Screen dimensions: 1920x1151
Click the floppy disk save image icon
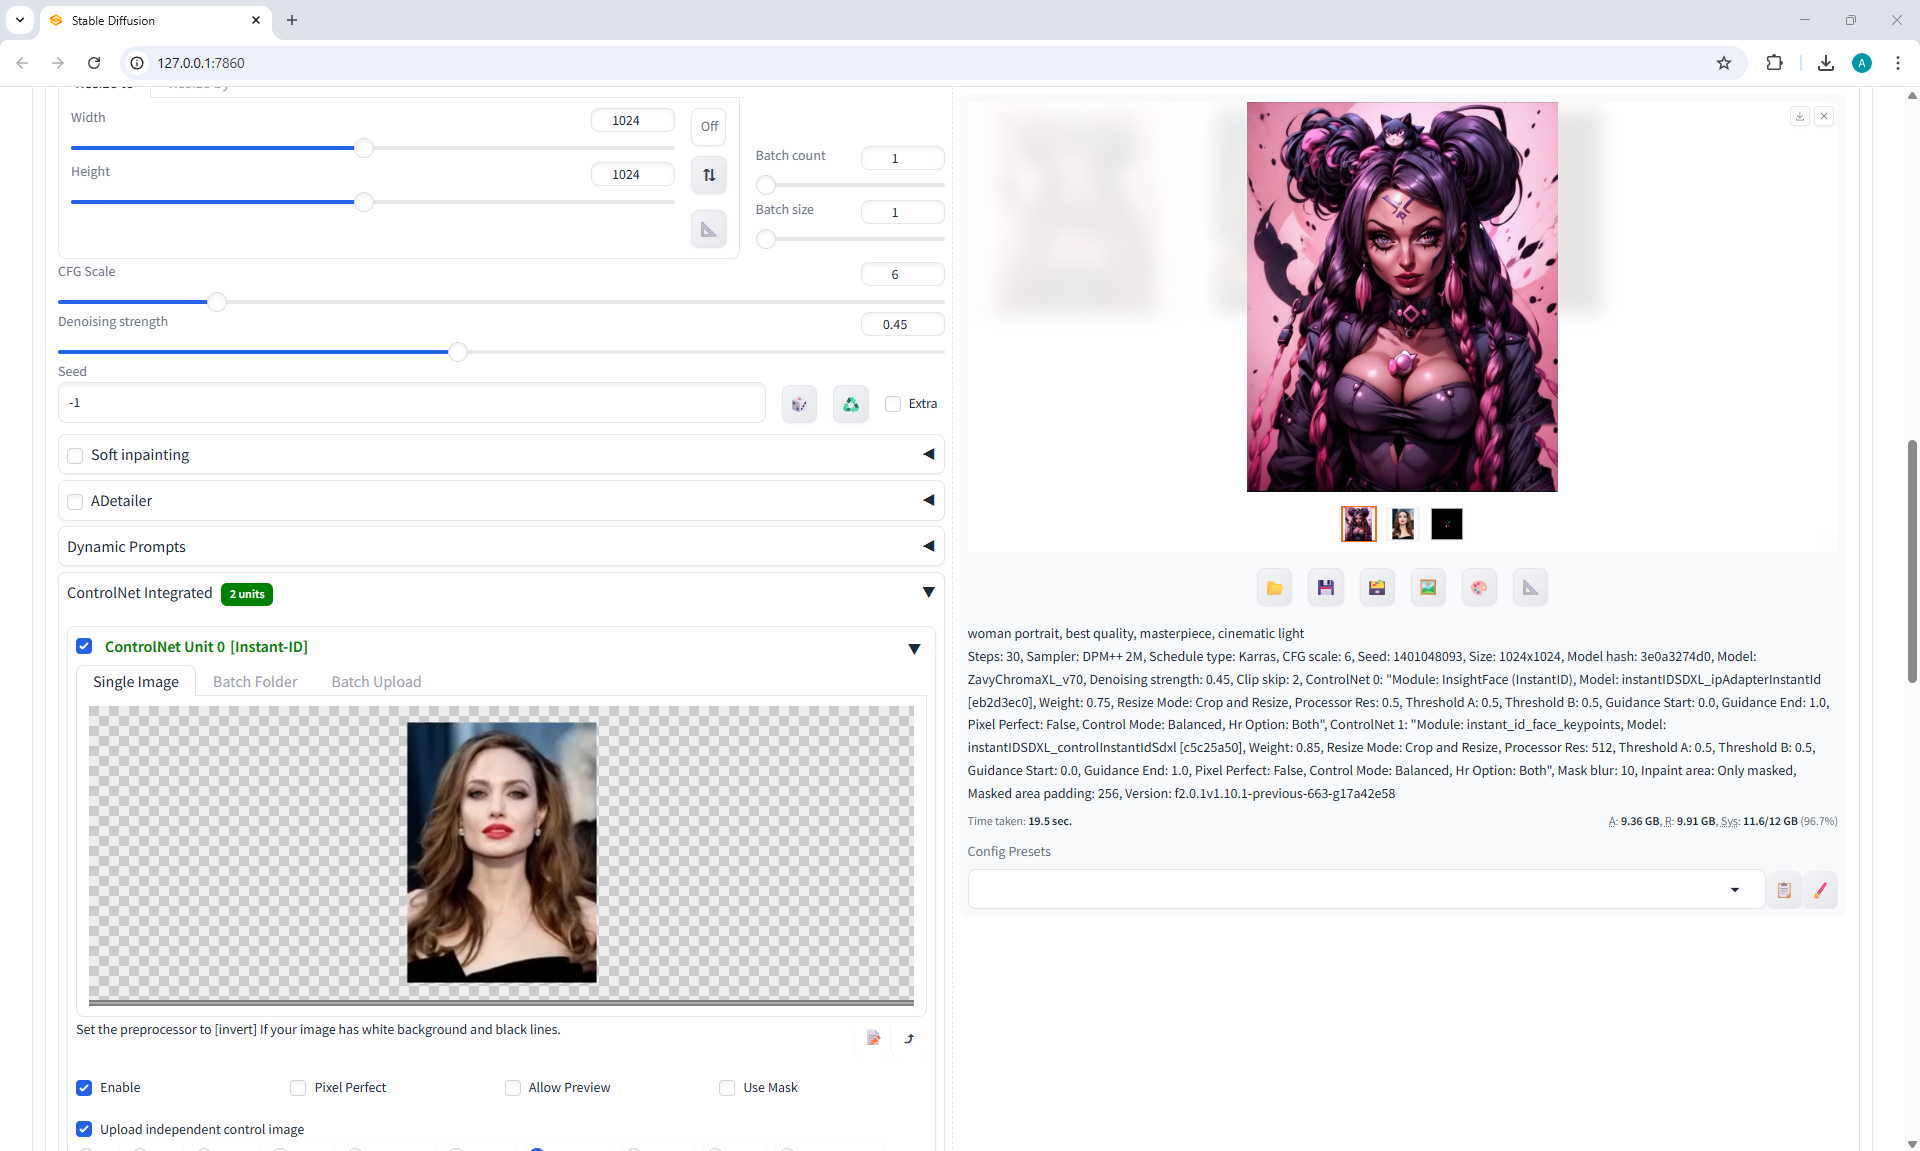(1325, 588)
